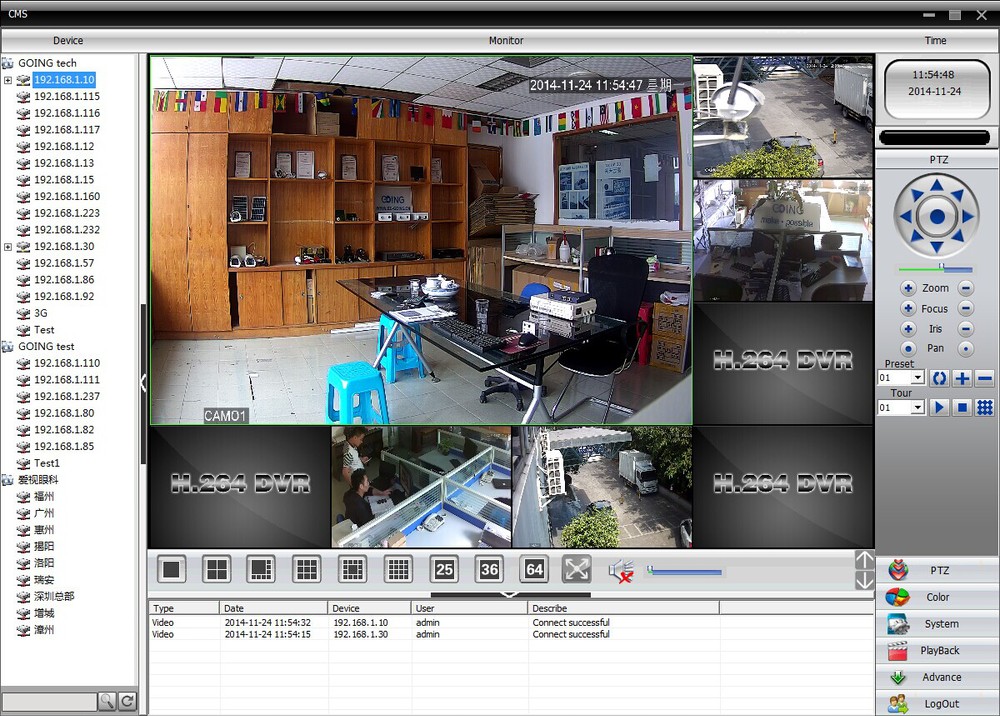Choose the 64-channel view layout

(x=534, y=570)
